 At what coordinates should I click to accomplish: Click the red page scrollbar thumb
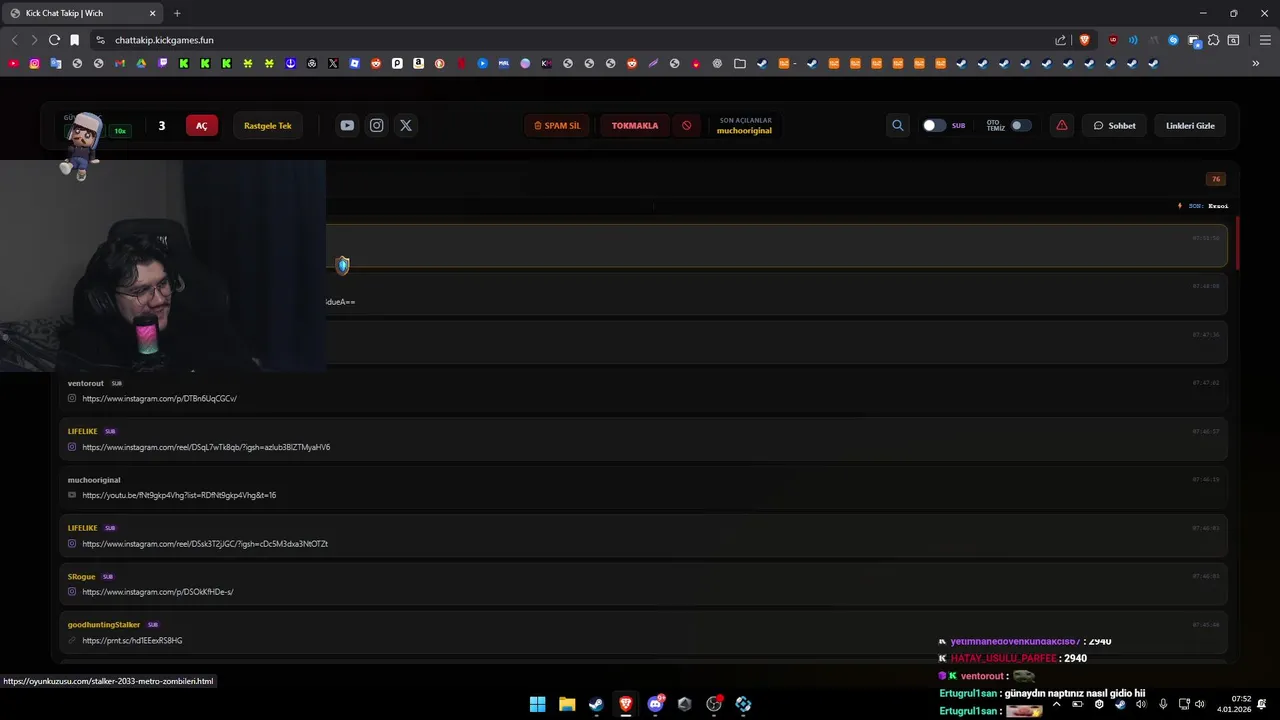coord(1237,243)
